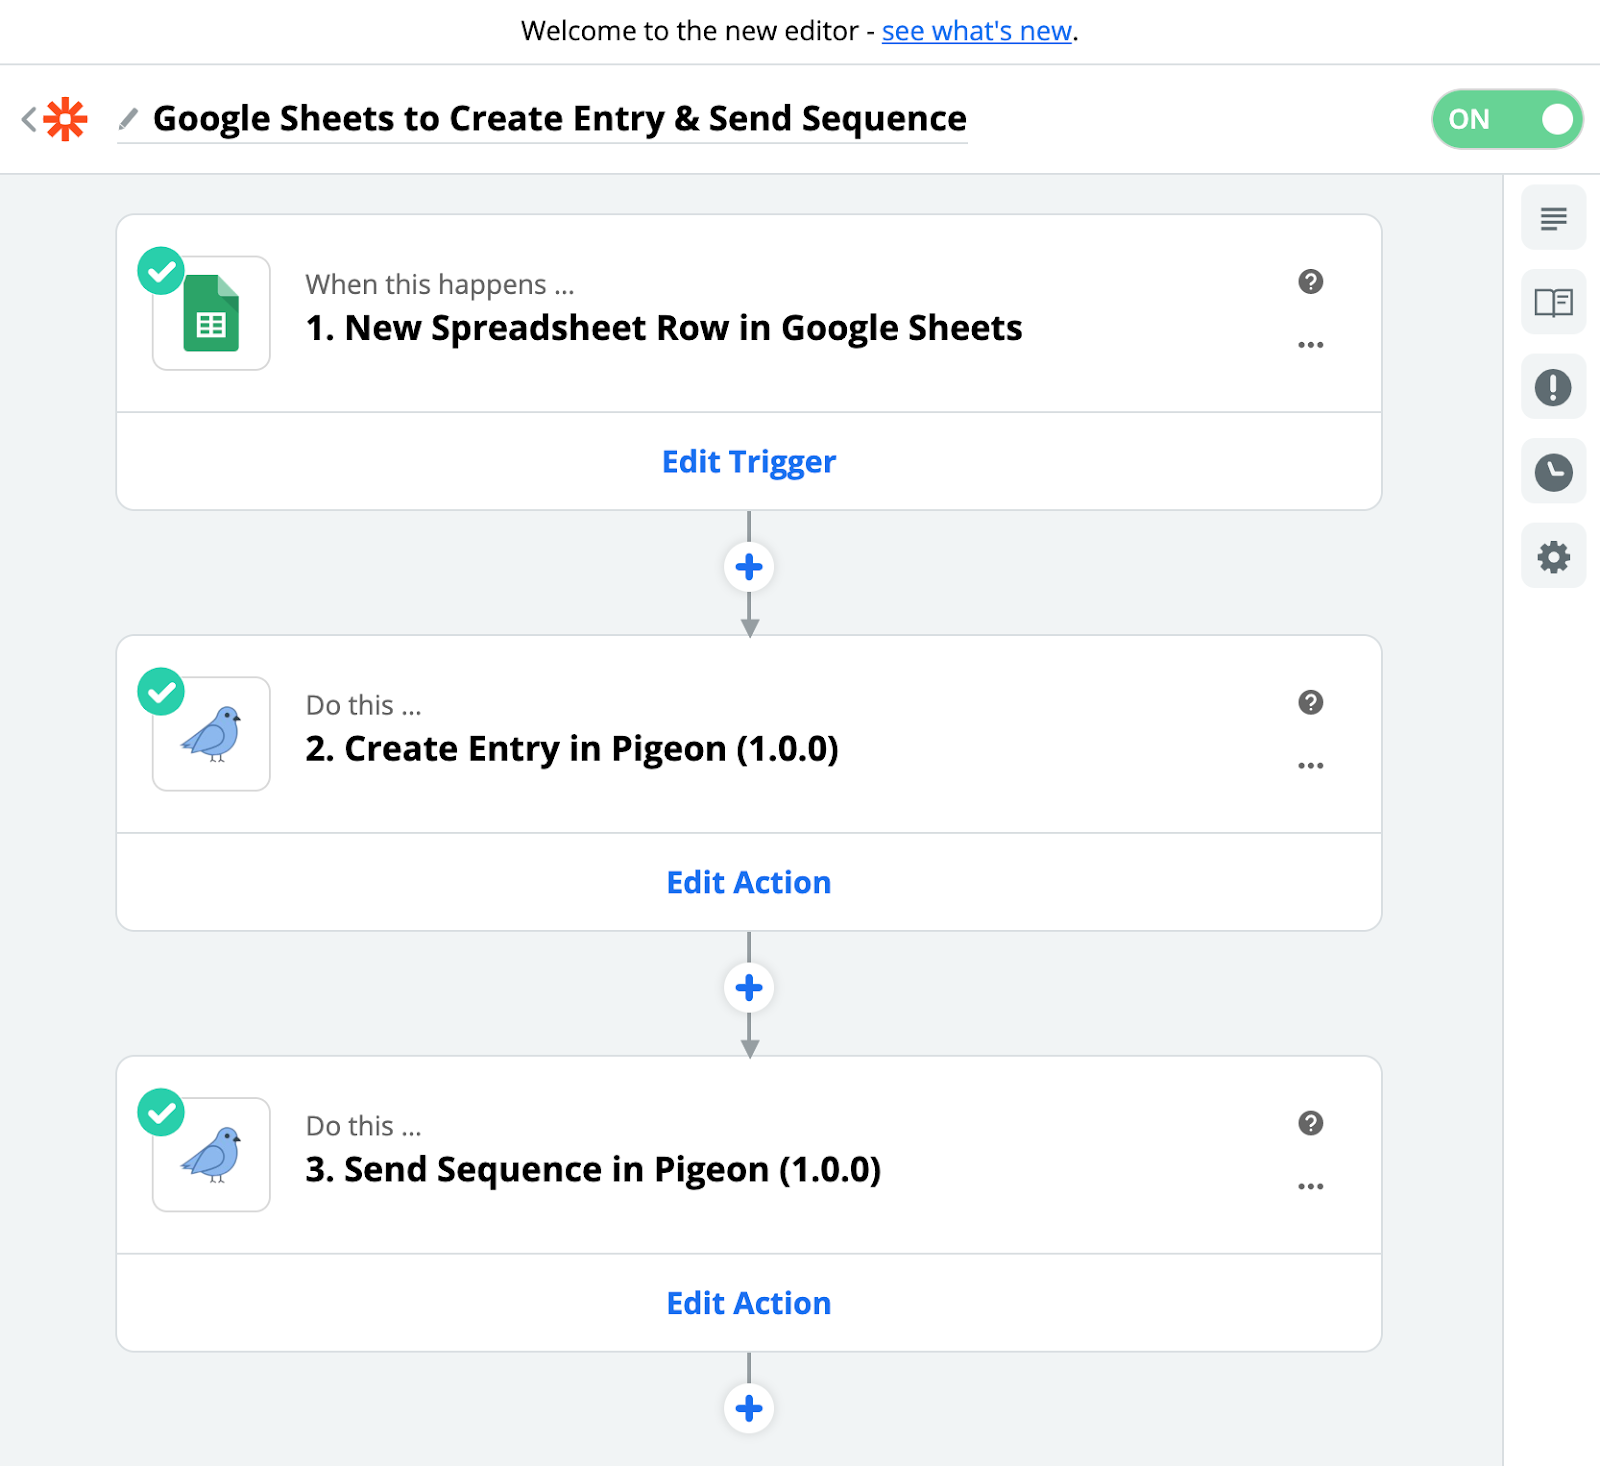Select "1. New Spreadsheet Row in Google Sheets" heading
Viewport: 1600px width, 1466px height.
click(664, 328)
